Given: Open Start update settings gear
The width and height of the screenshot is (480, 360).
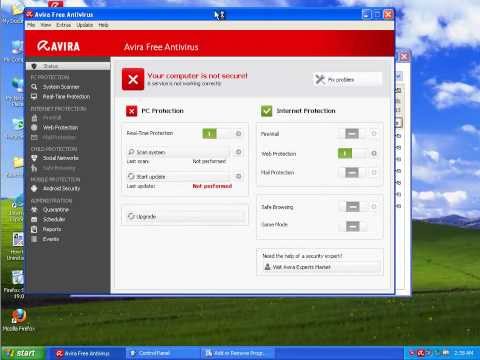Looking at the screenshot, I should click(239, 176).
